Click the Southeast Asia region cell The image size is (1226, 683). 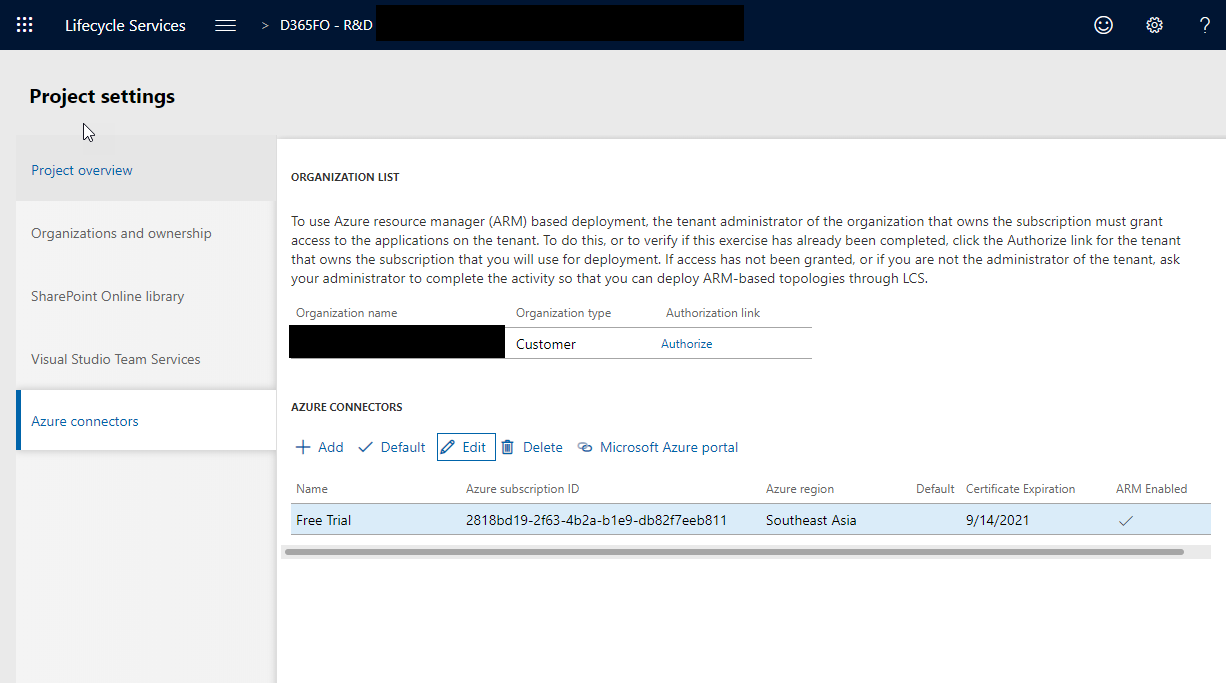tap(811, 520)
